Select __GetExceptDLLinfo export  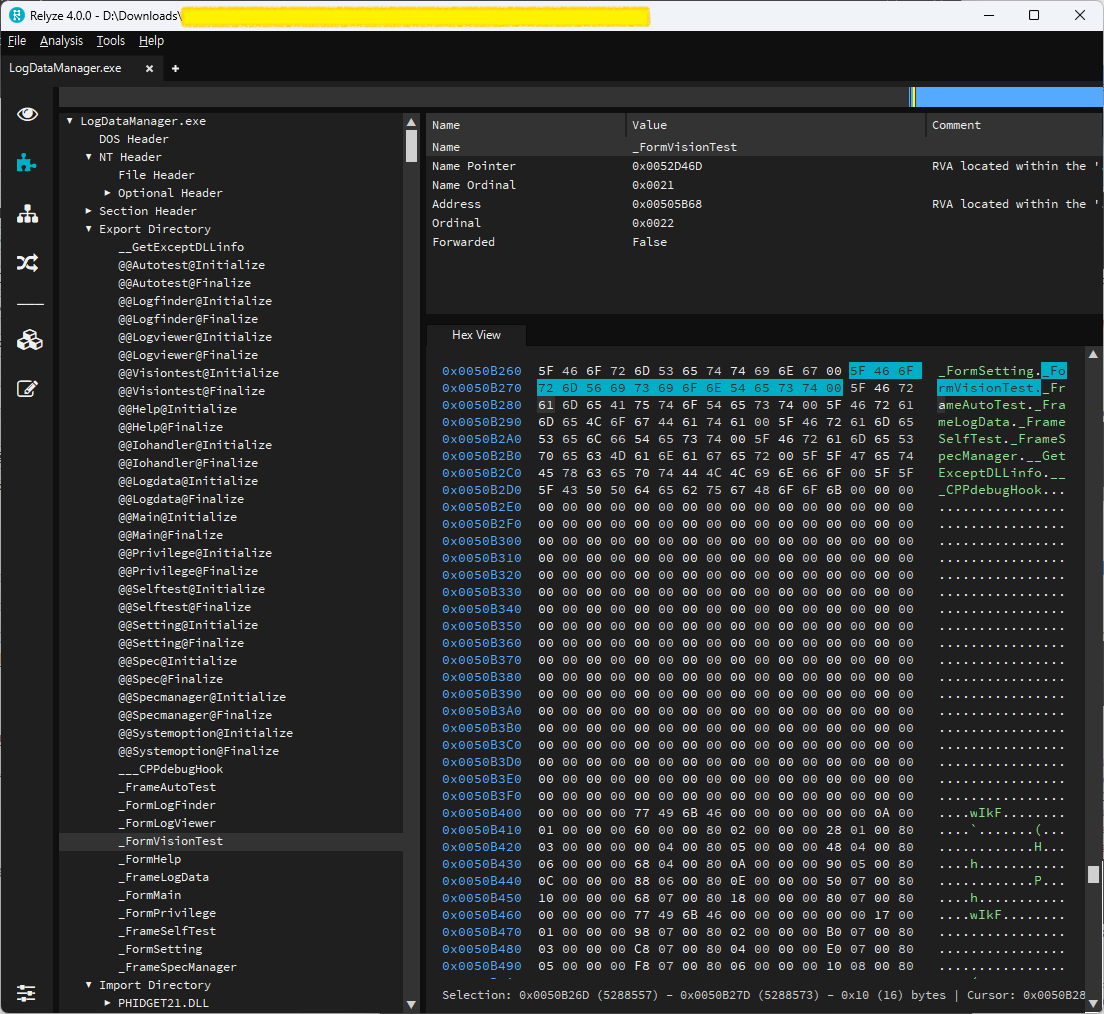[181, 247]
